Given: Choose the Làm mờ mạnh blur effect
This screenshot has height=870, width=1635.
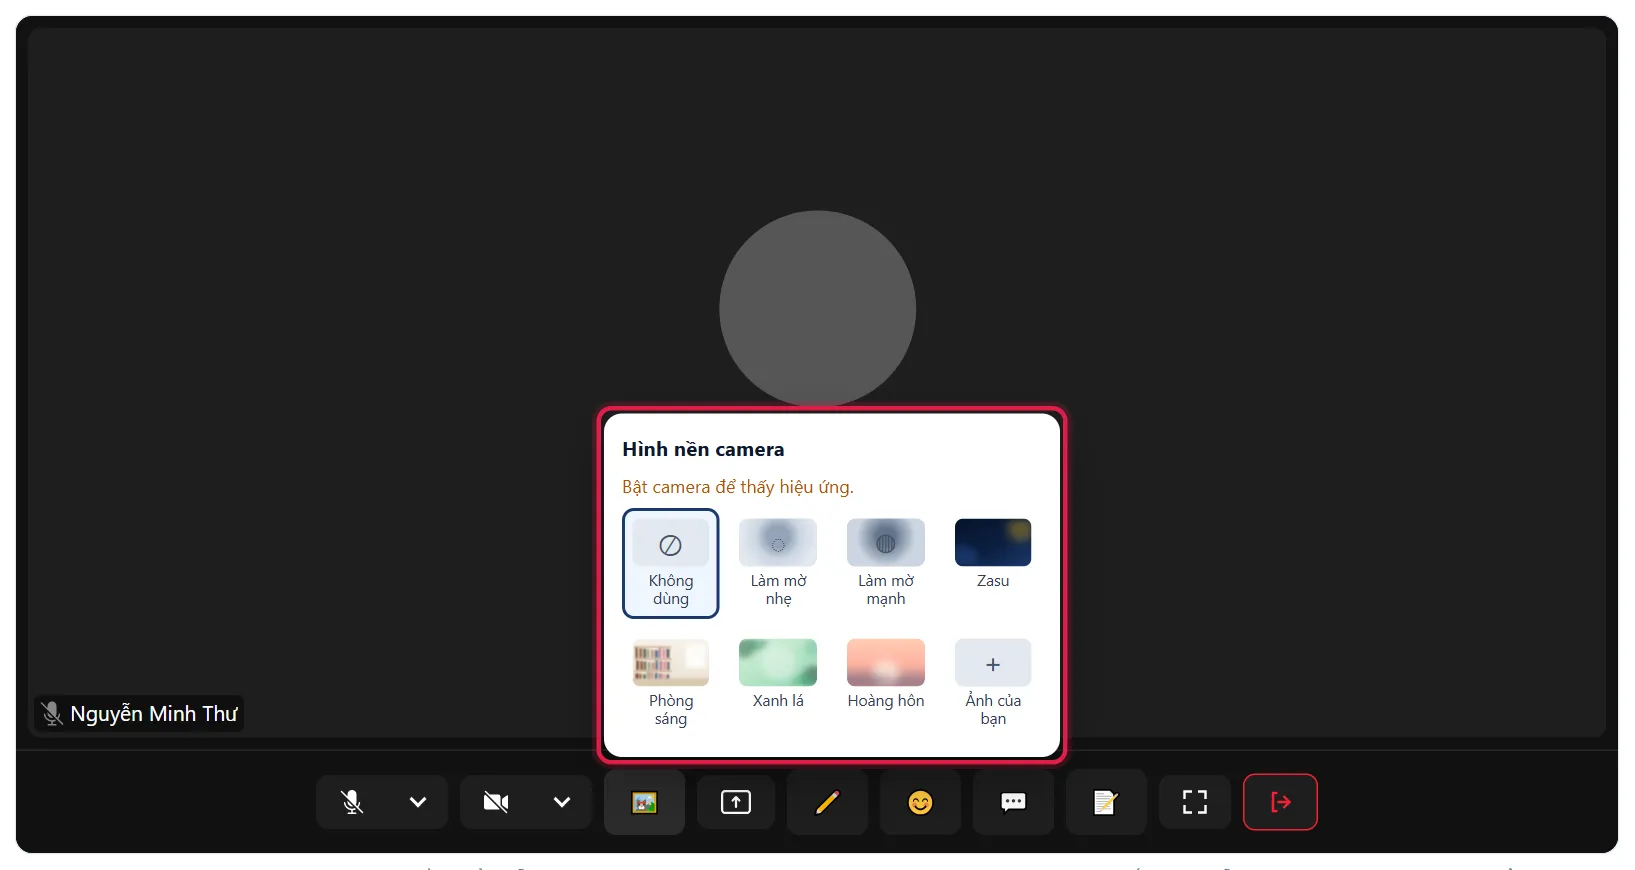Looking at the screenshot, I should 886,564.
